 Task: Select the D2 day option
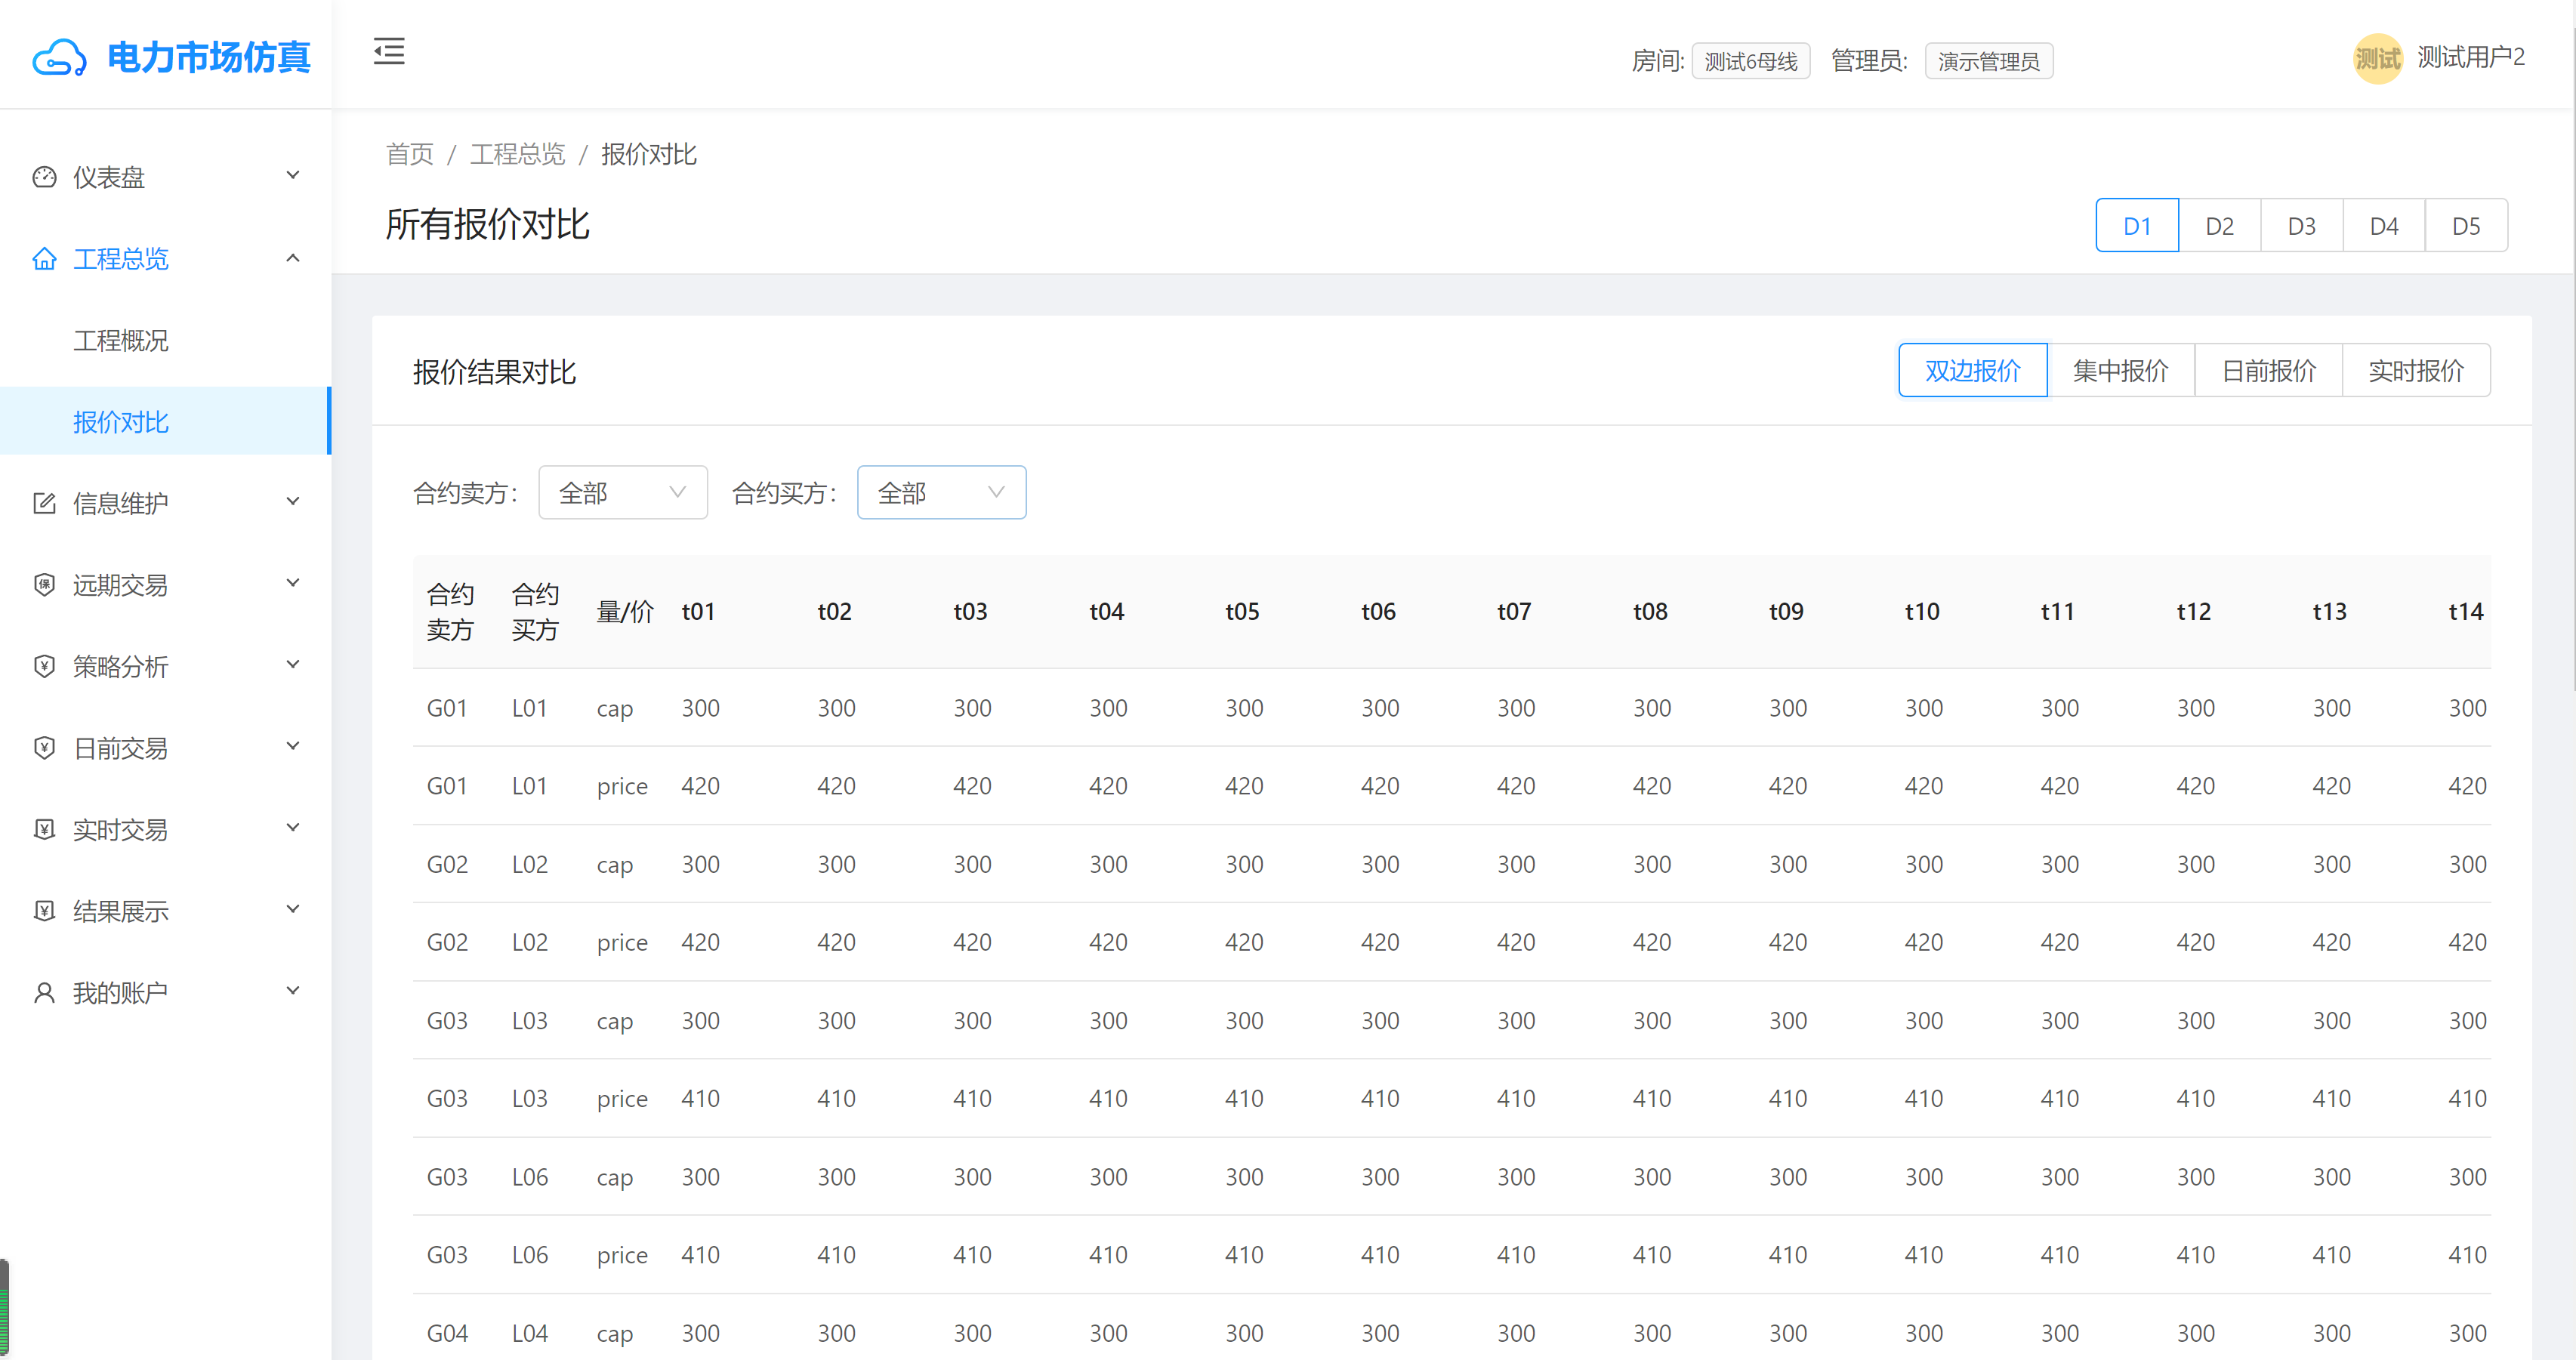click(2220, 226)
